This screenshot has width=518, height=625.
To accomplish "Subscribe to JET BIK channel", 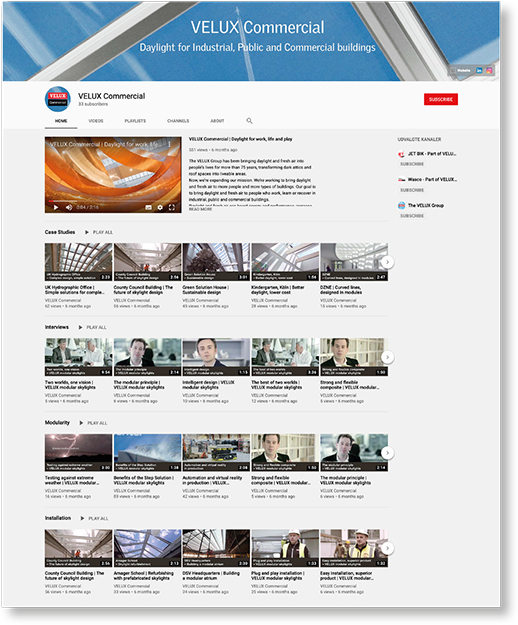I will click(x=412, y=164).
